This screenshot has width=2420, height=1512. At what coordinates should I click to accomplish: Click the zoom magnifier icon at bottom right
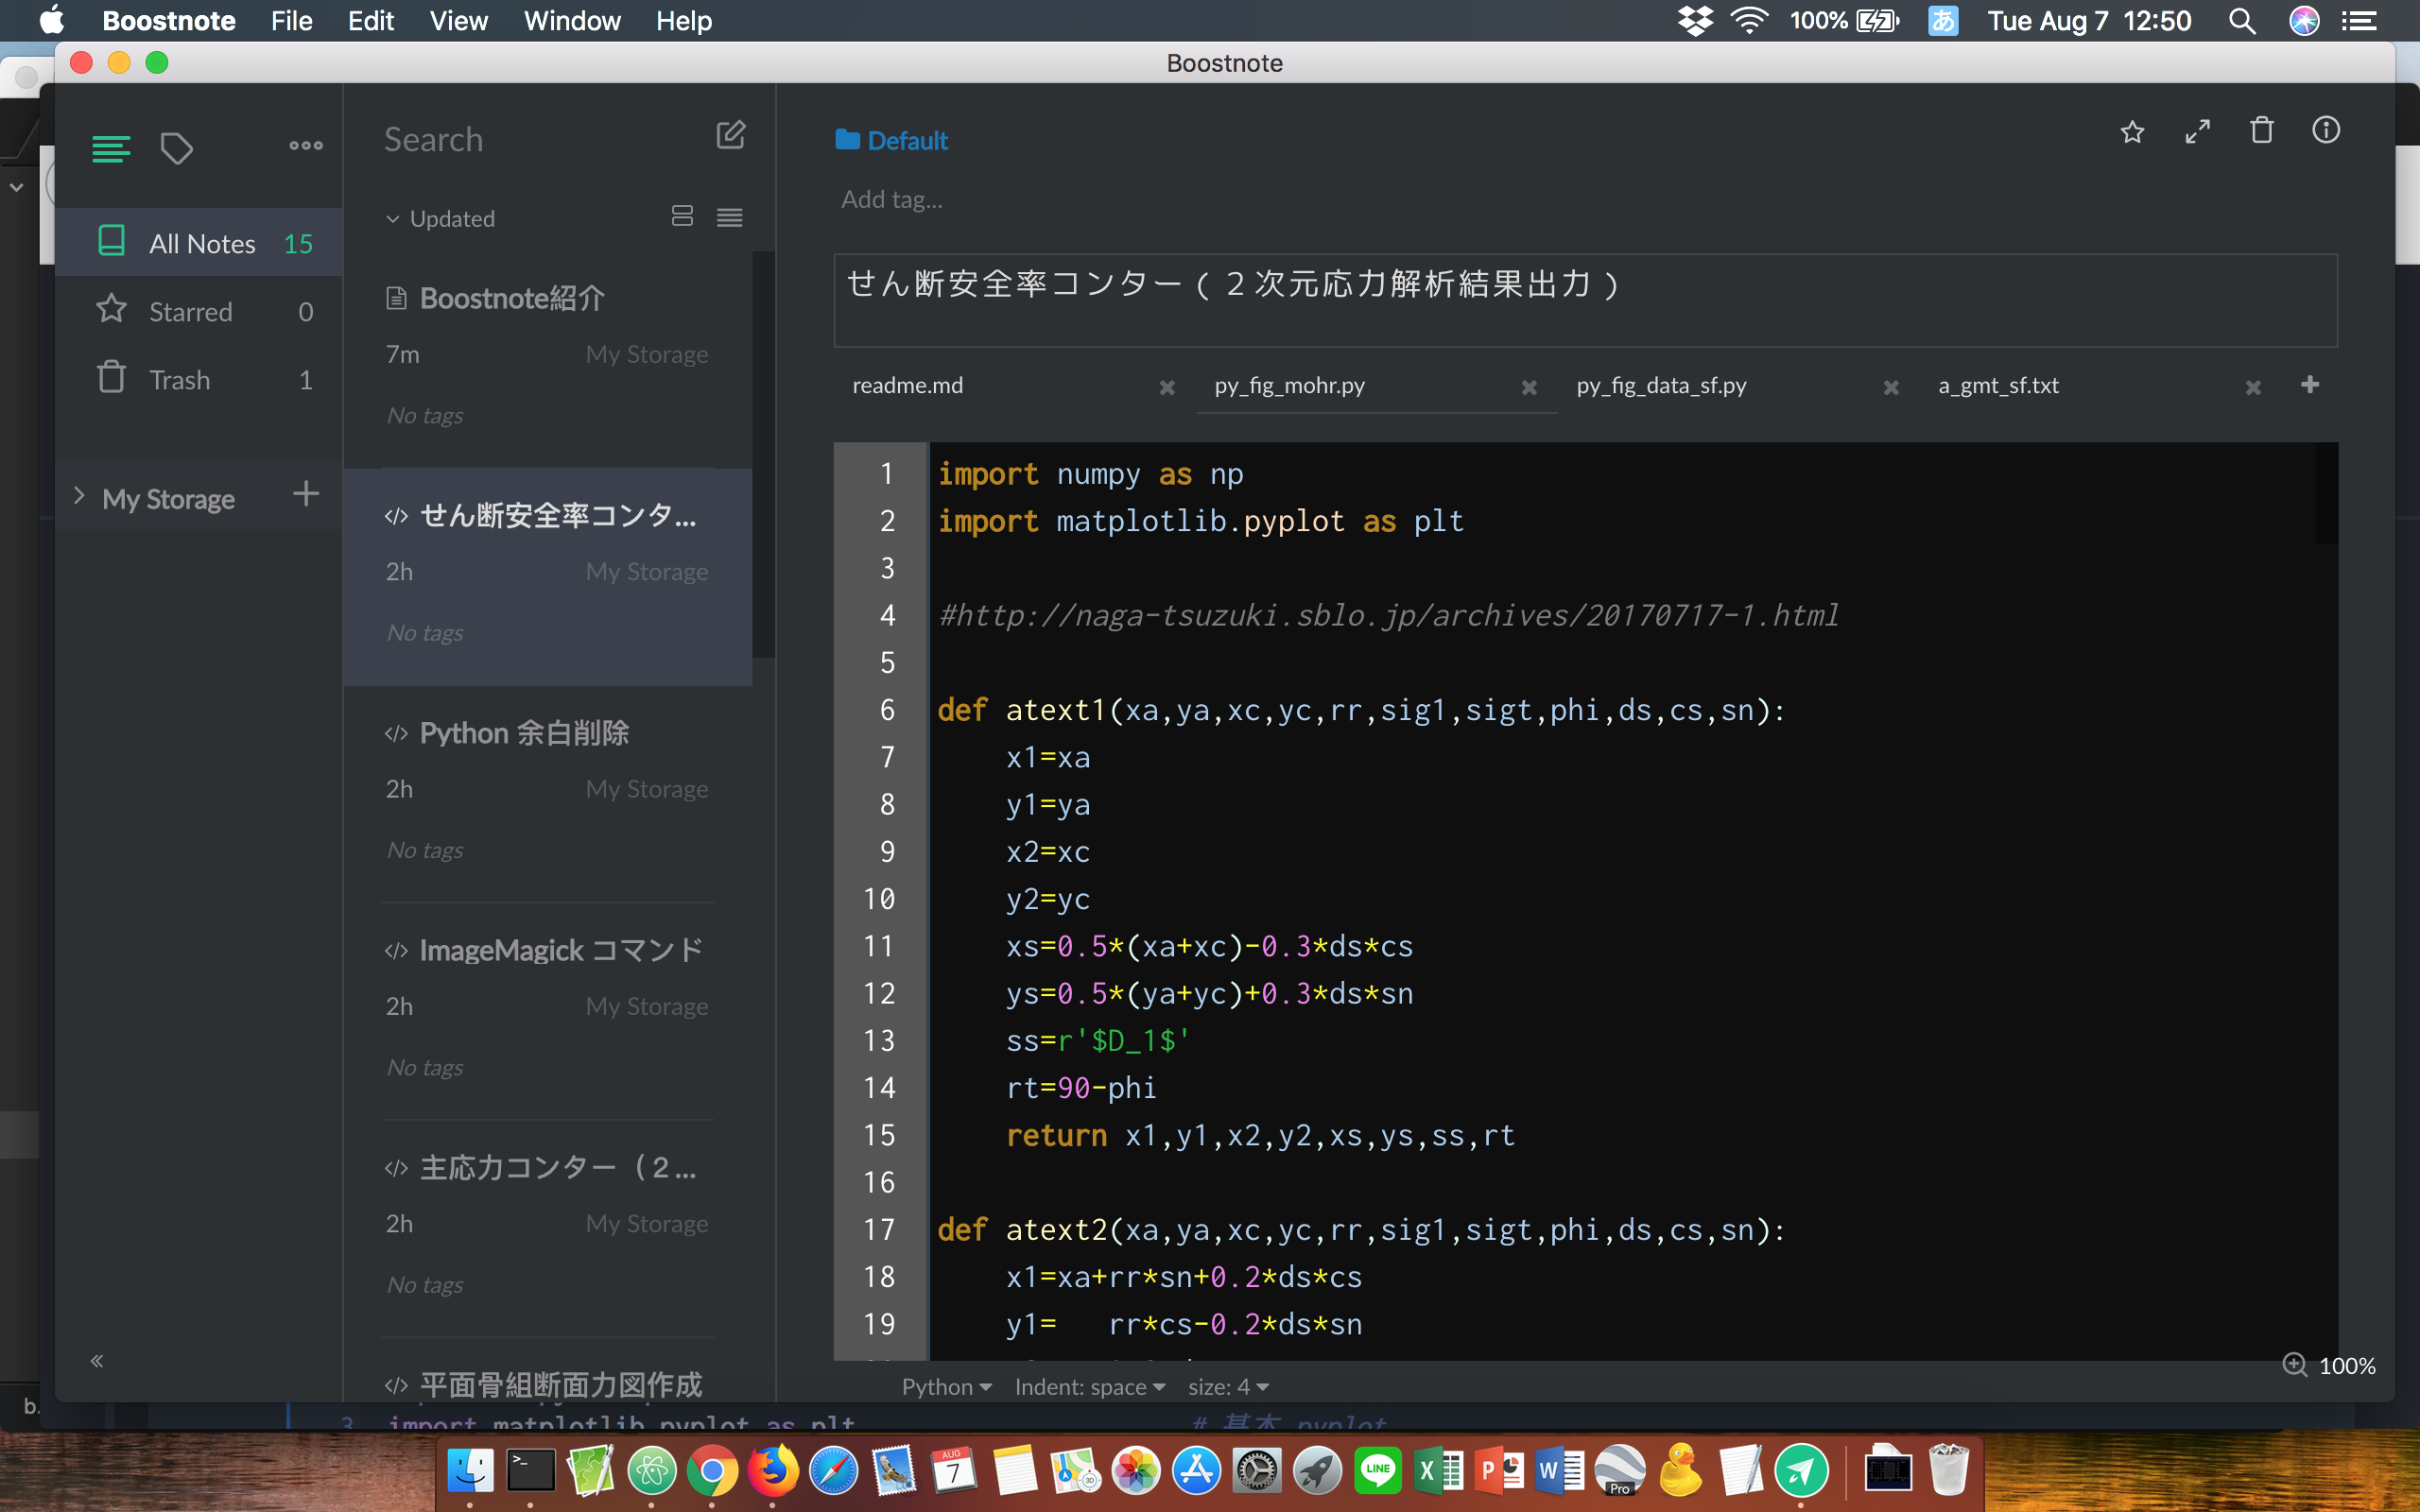tap(2294, 1365)
